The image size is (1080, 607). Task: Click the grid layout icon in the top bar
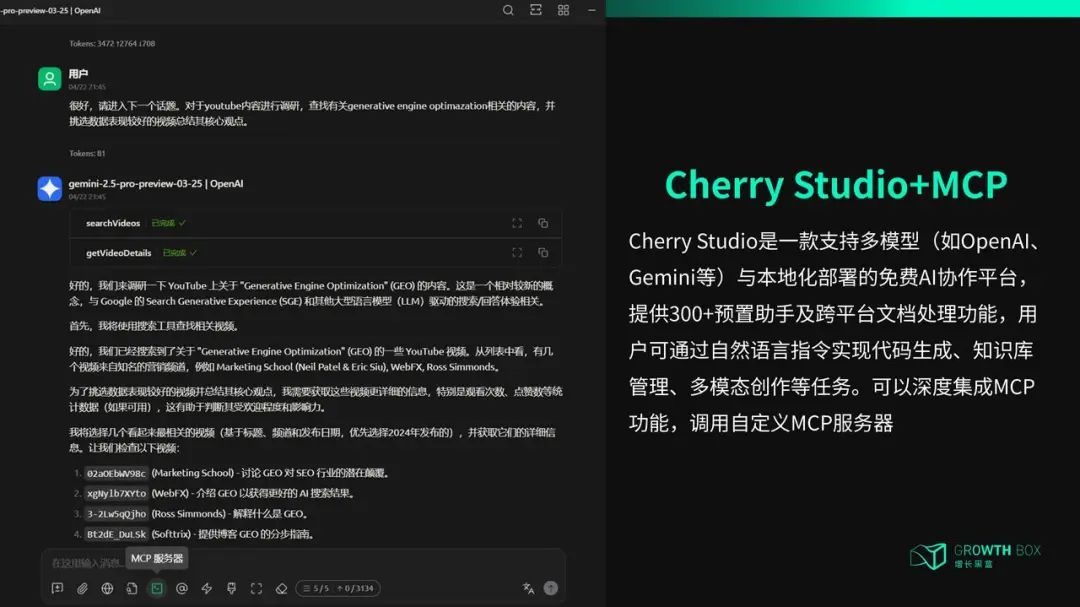pos(563,10)
